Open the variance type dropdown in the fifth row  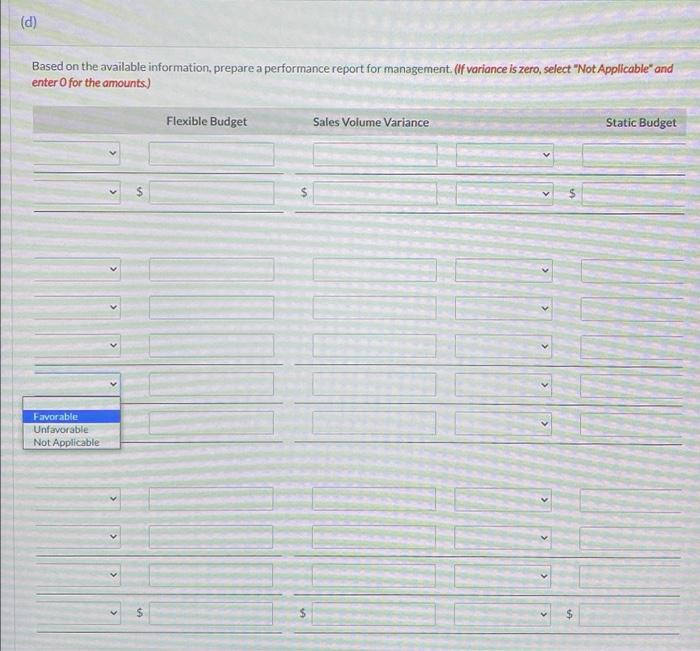tap(503, 346)
